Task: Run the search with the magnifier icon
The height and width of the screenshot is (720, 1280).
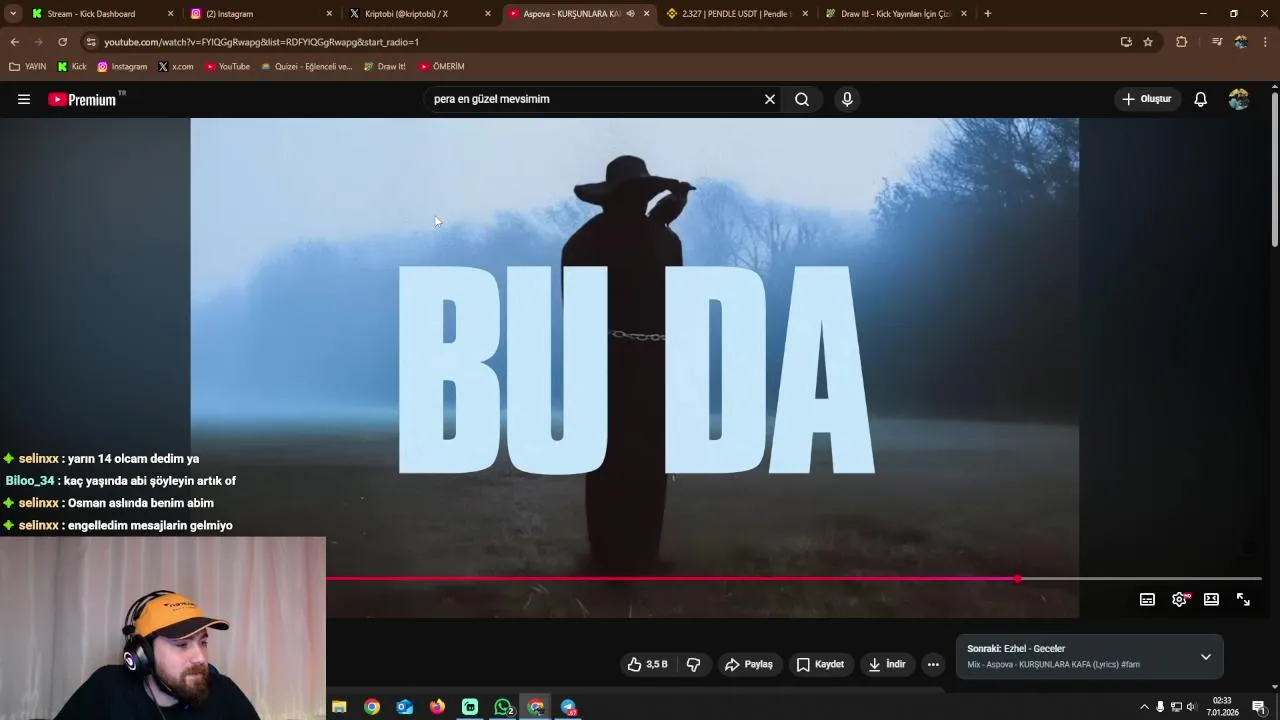Action: 802,99
